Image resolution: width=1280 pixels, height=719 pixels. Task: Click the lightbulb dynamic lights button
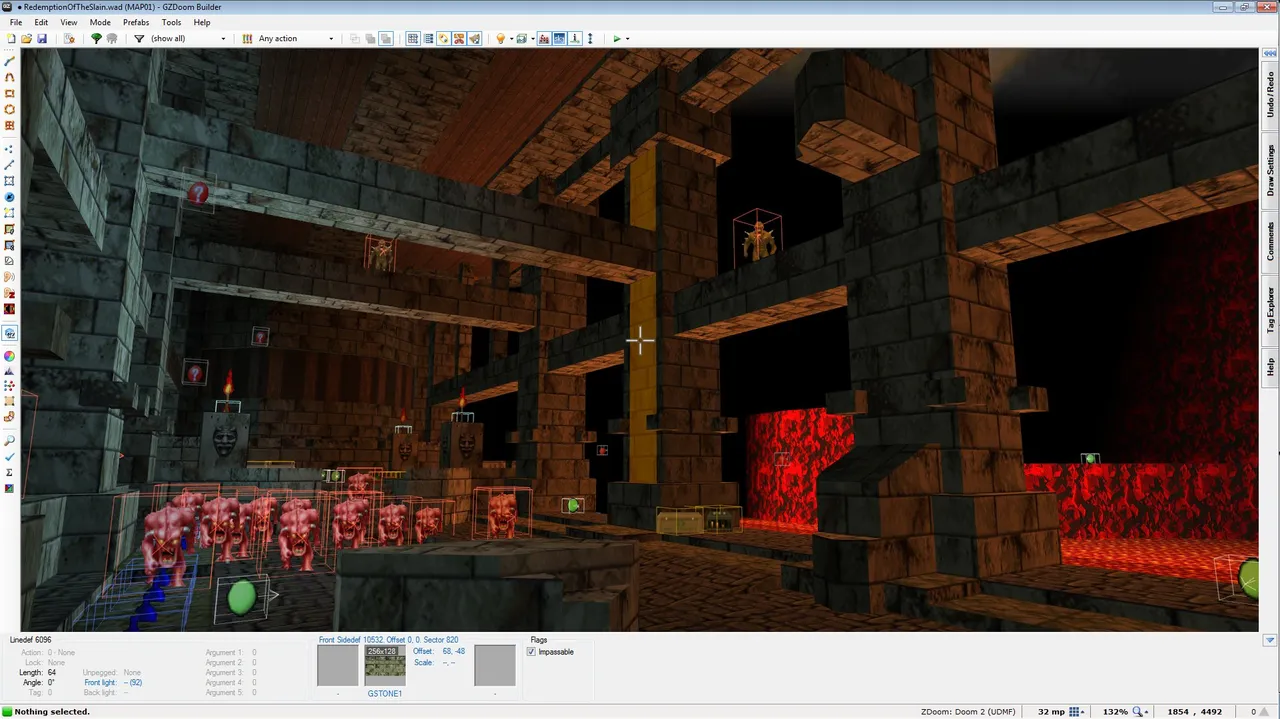tap(499, 39)
